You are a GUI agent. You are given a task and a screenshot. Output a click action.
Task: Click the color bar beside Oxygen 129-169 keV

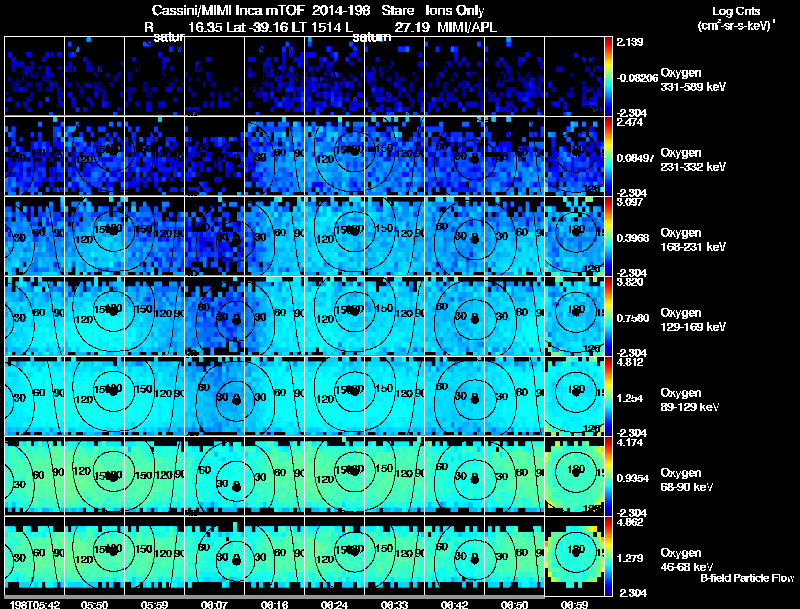tap(608, 316)
